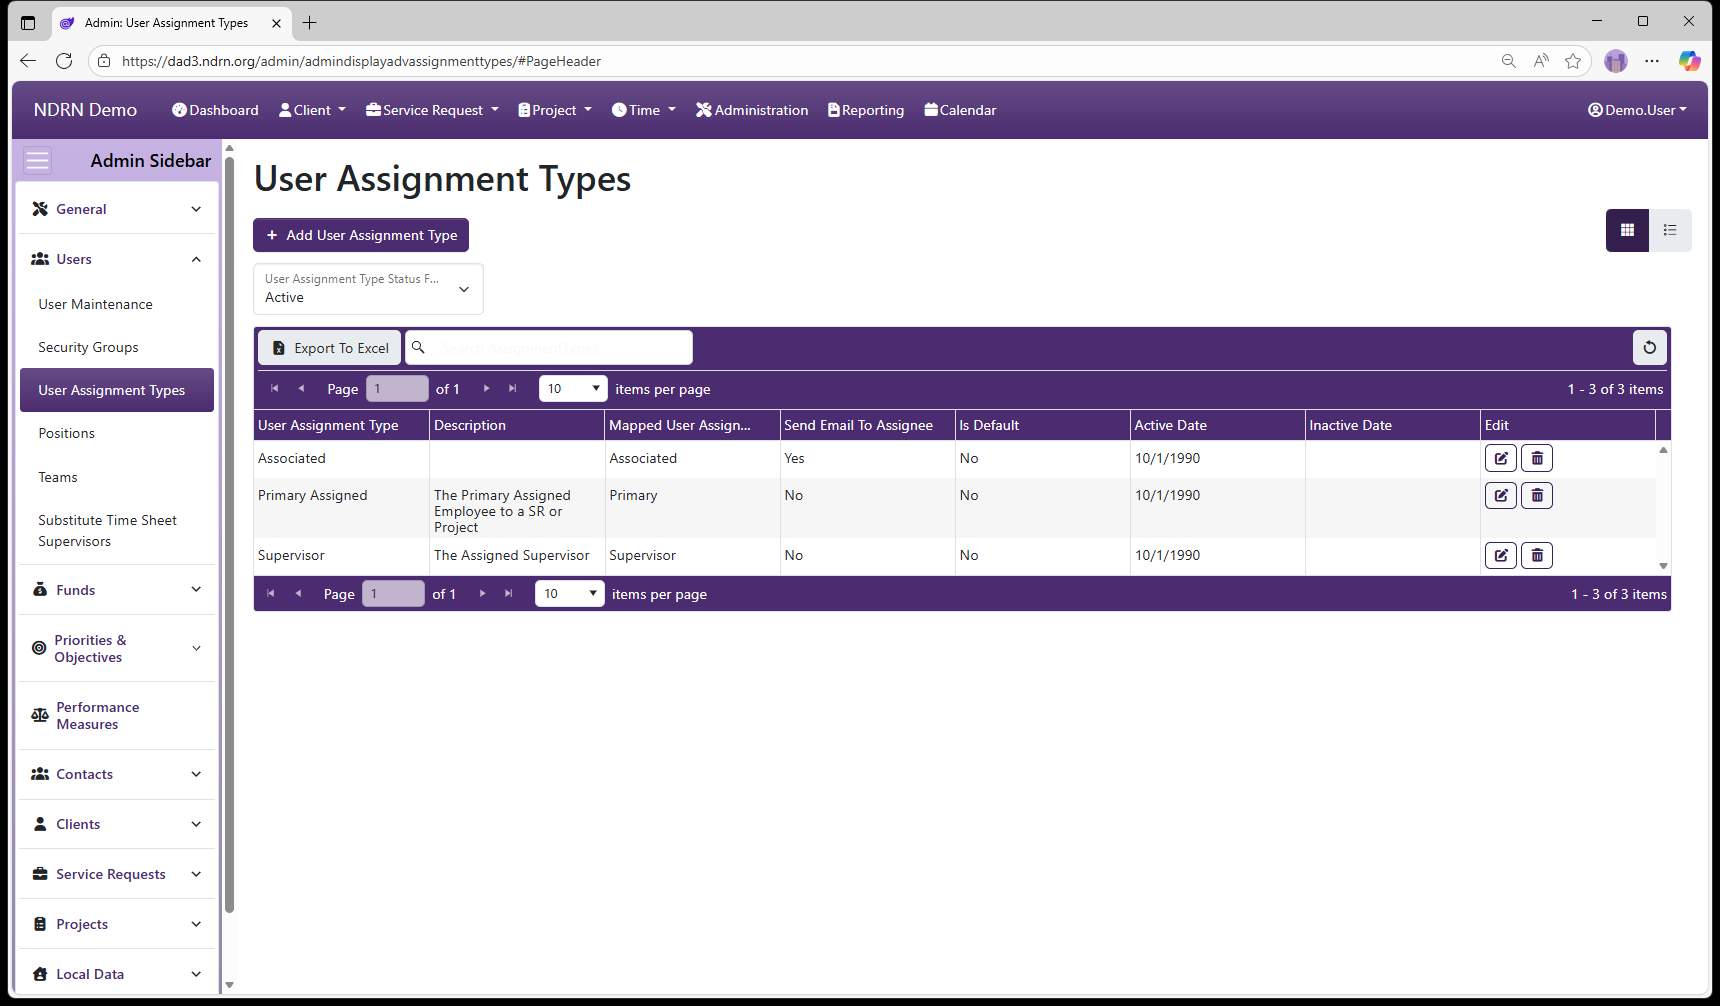Open browser profile avatar

pos(1616,61)
